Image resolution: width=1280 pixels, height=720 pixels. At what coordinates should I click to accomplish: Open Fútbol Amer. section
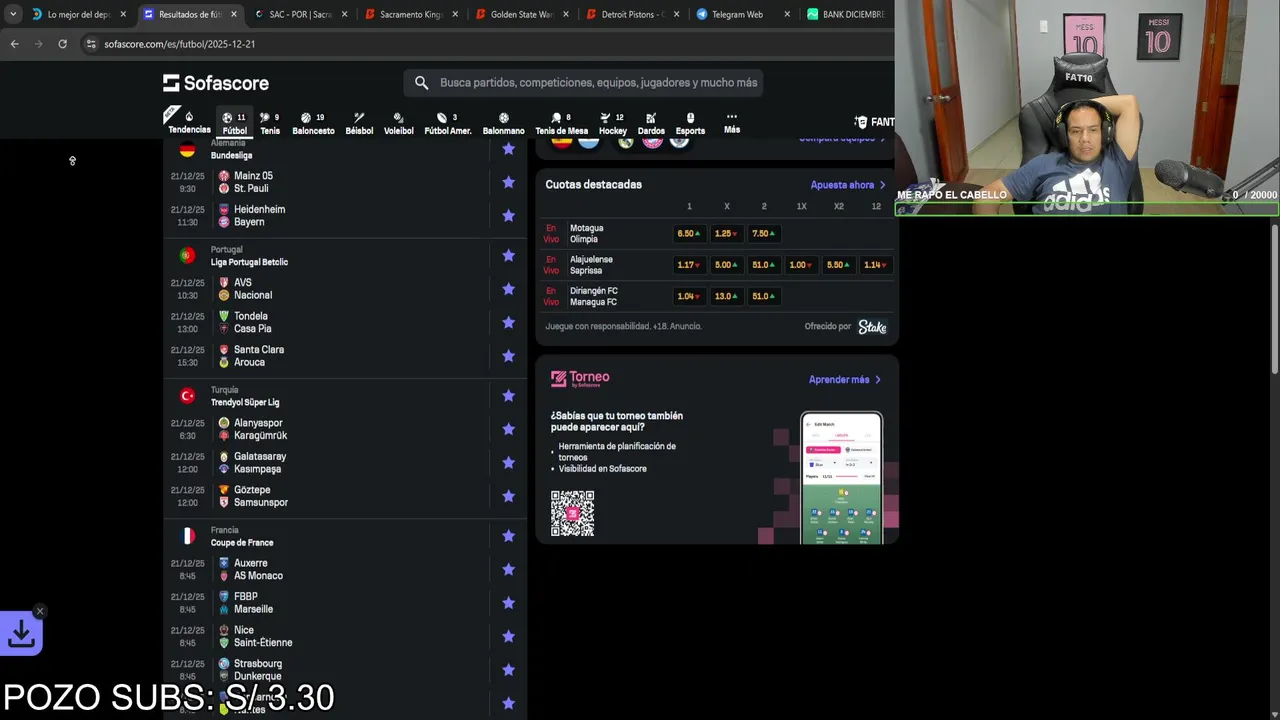(x=447, y=122)
